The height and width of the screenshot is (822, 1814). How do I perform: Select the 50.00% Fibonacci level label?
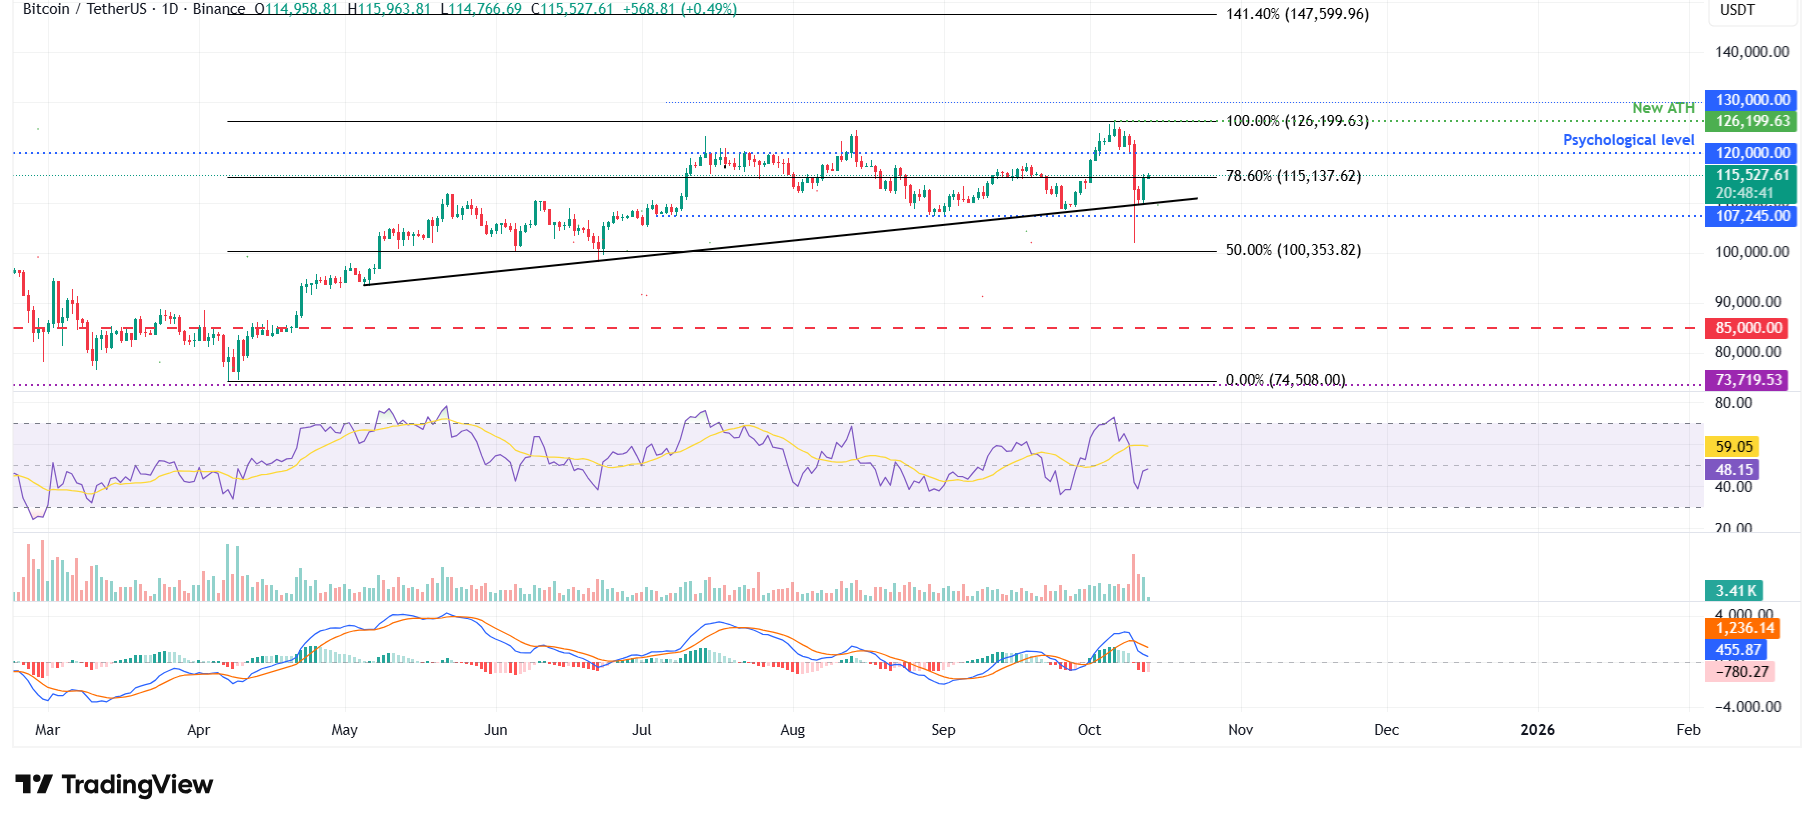[x=1293, y=250]
